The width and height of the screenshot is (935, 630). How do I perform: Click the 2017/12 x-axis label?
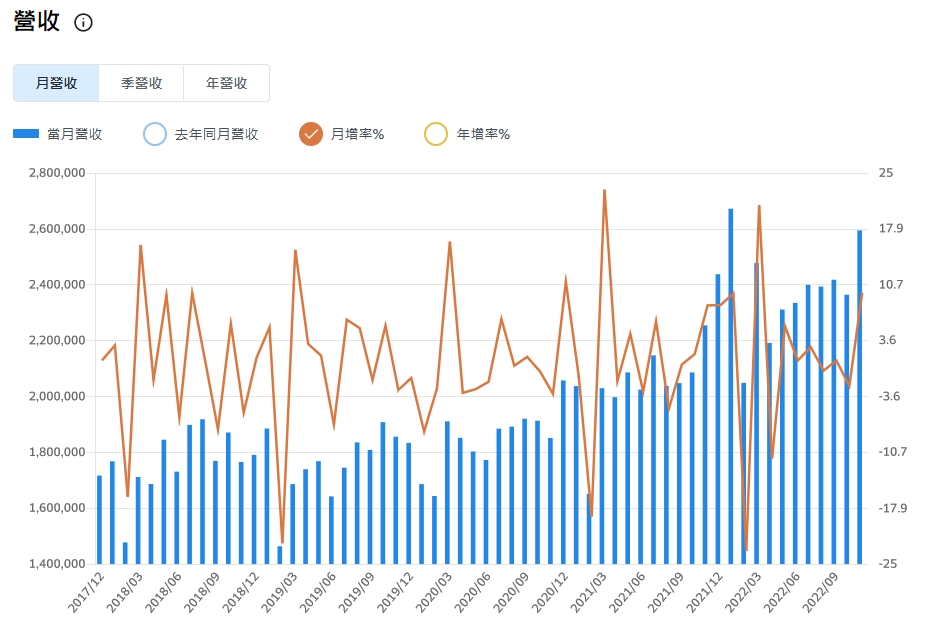pos(87,592)
